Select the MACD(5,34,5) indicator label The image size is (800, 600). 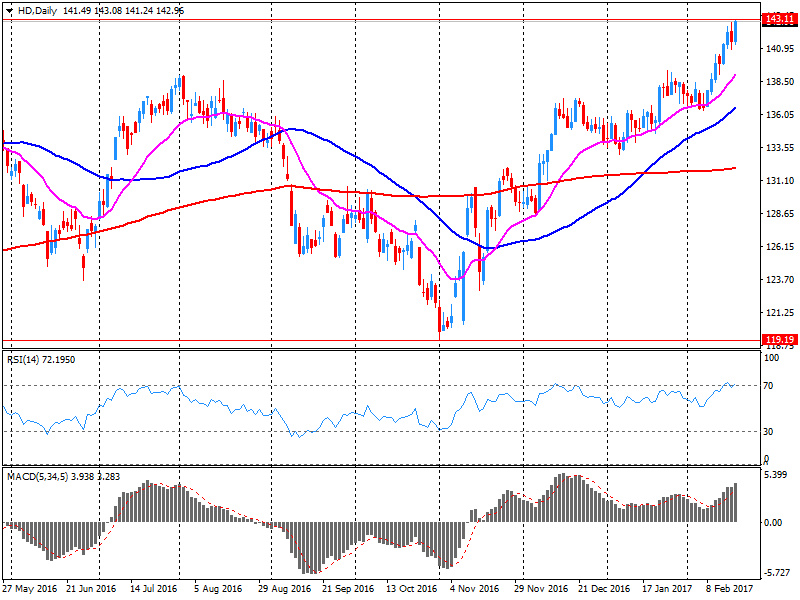tap(63, 477)
